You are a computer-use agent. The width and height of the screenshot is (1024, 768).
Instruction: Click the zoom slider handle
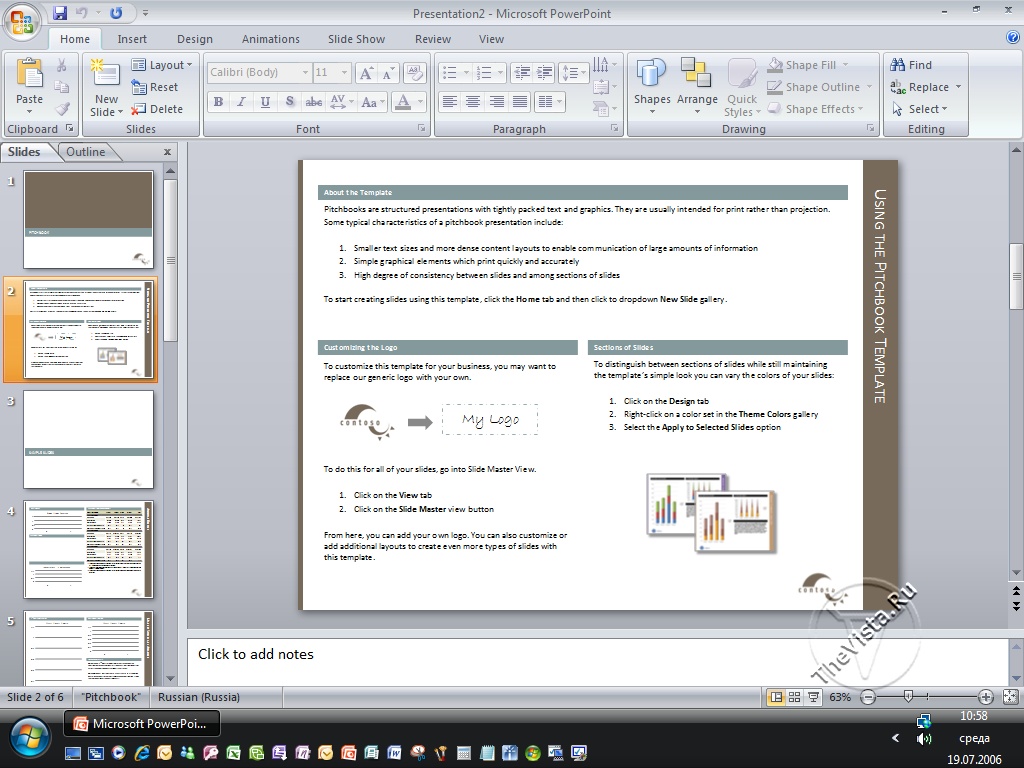click(908, 697)
